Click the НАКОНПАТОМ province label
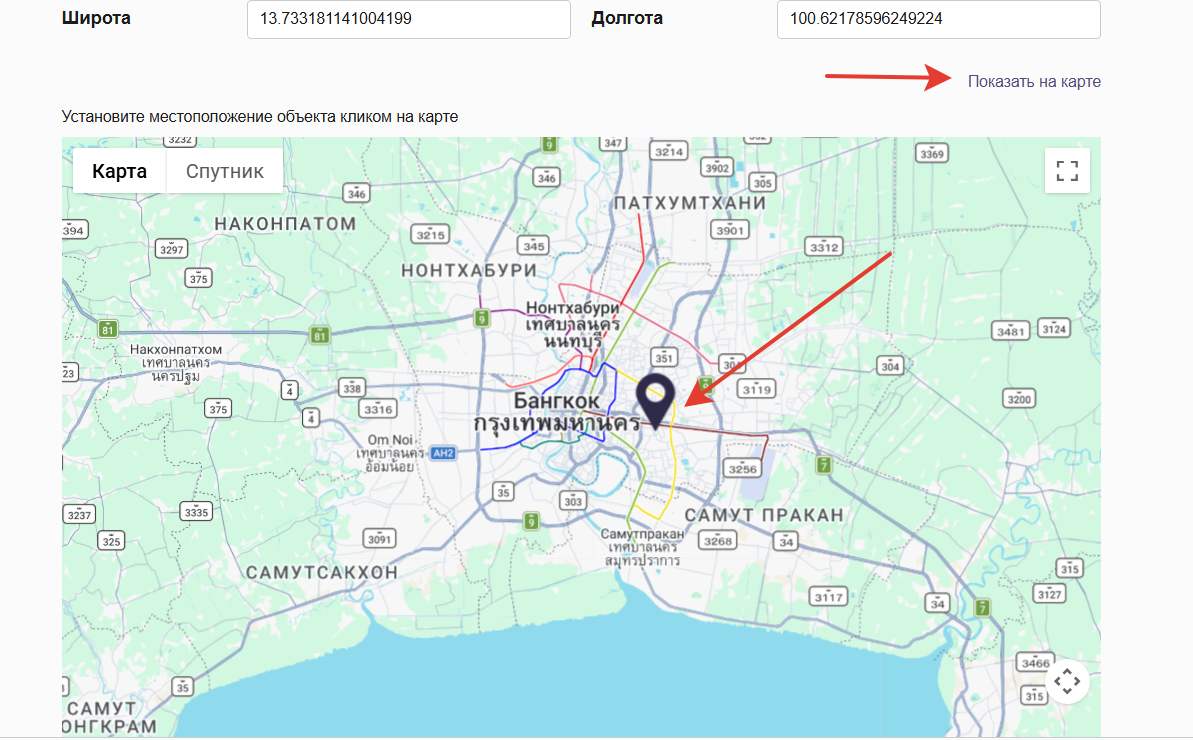This screenshot has height=740, width=1193. click(285, 223)
